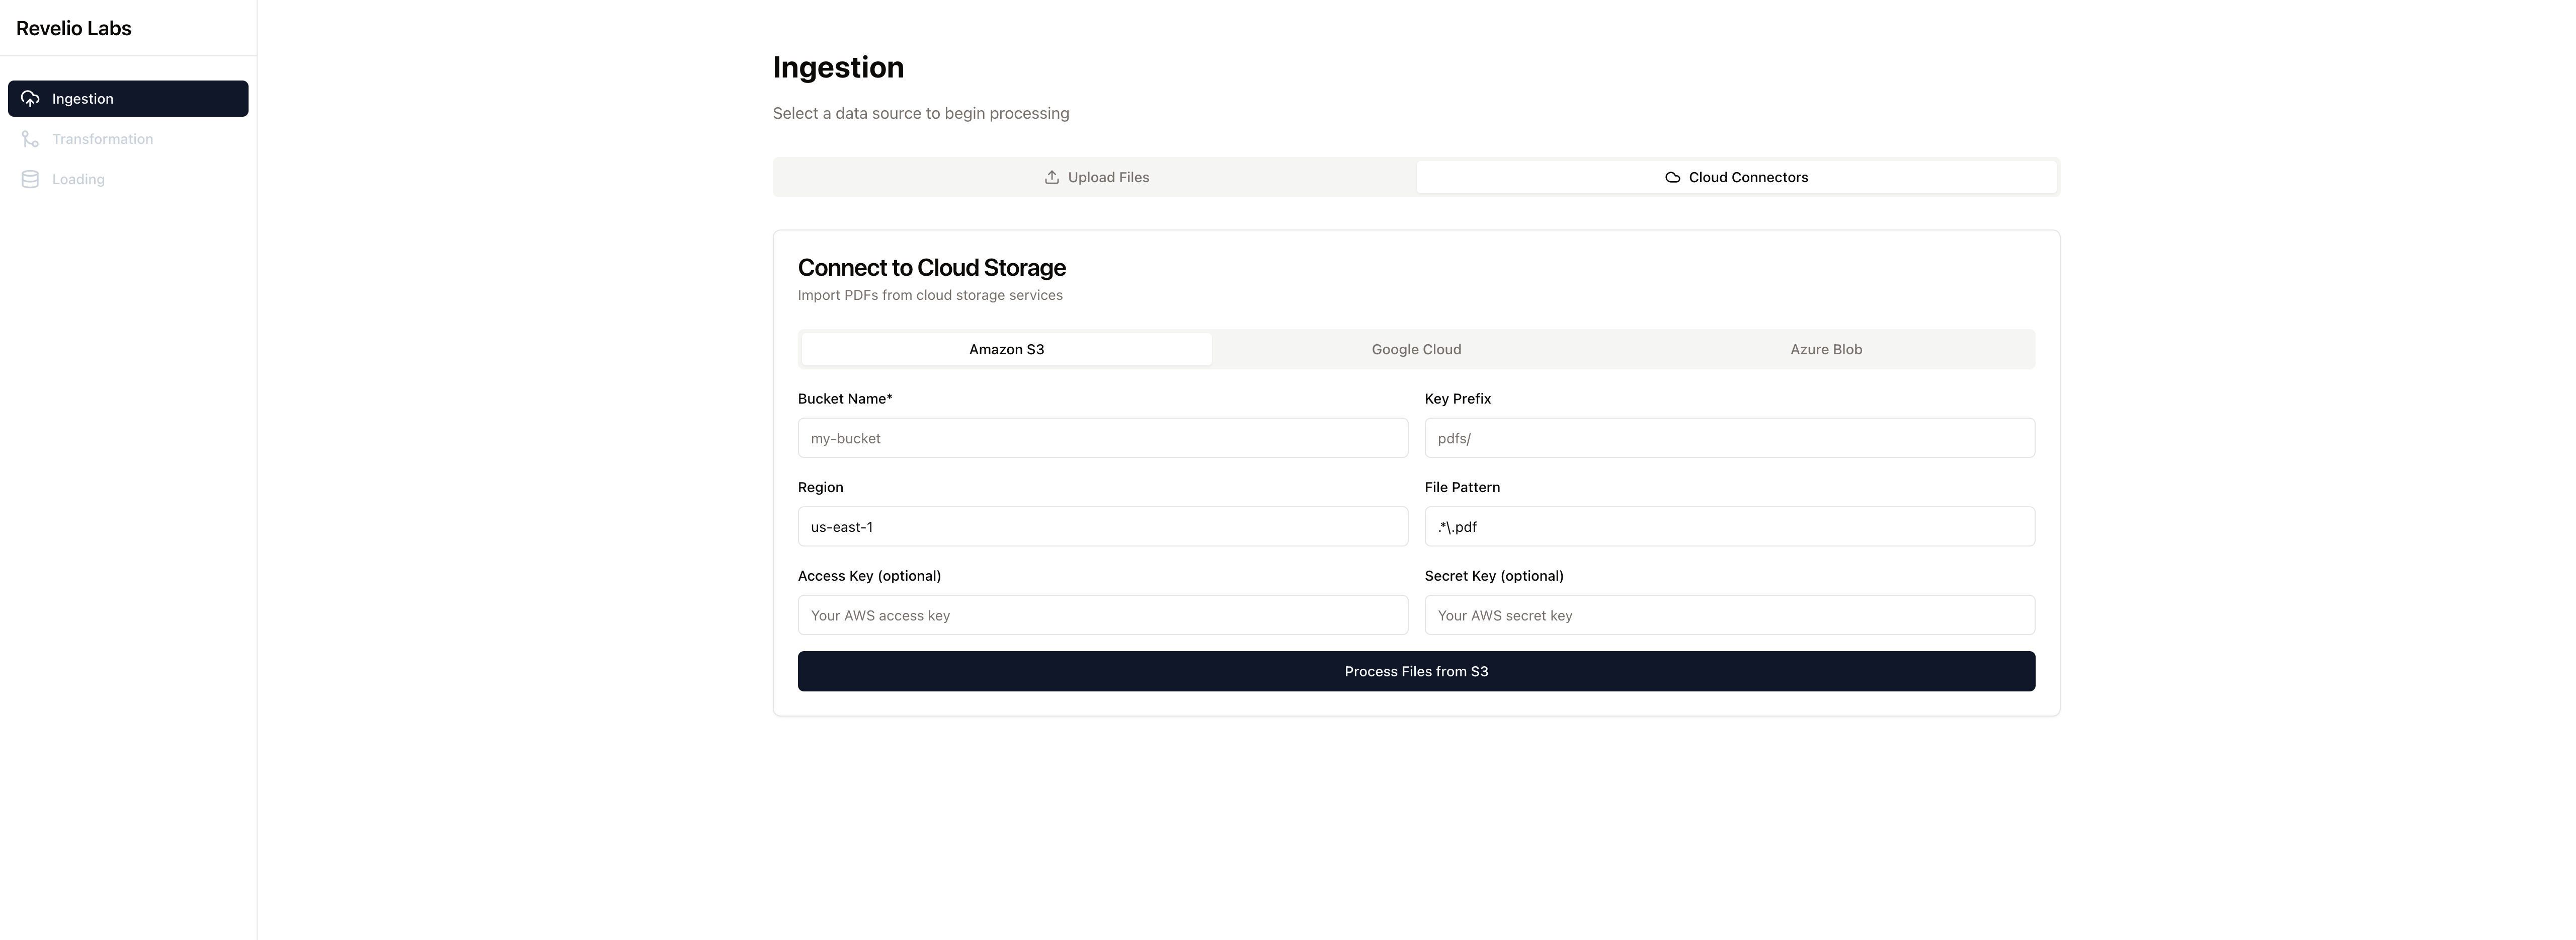
Task: Click the Ingestion page heading
Action: pyautogui.click(x=838, y=67)
